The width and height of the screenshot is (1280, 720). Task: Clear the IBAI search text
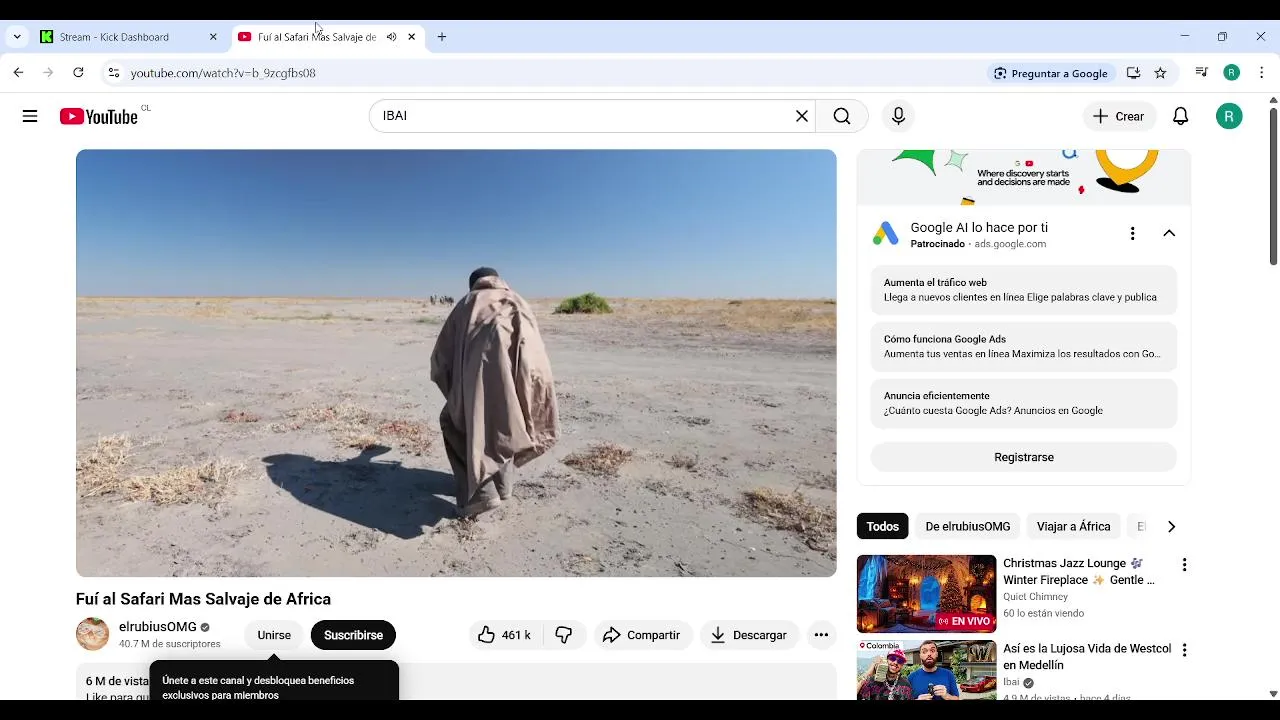coord(801,116)
